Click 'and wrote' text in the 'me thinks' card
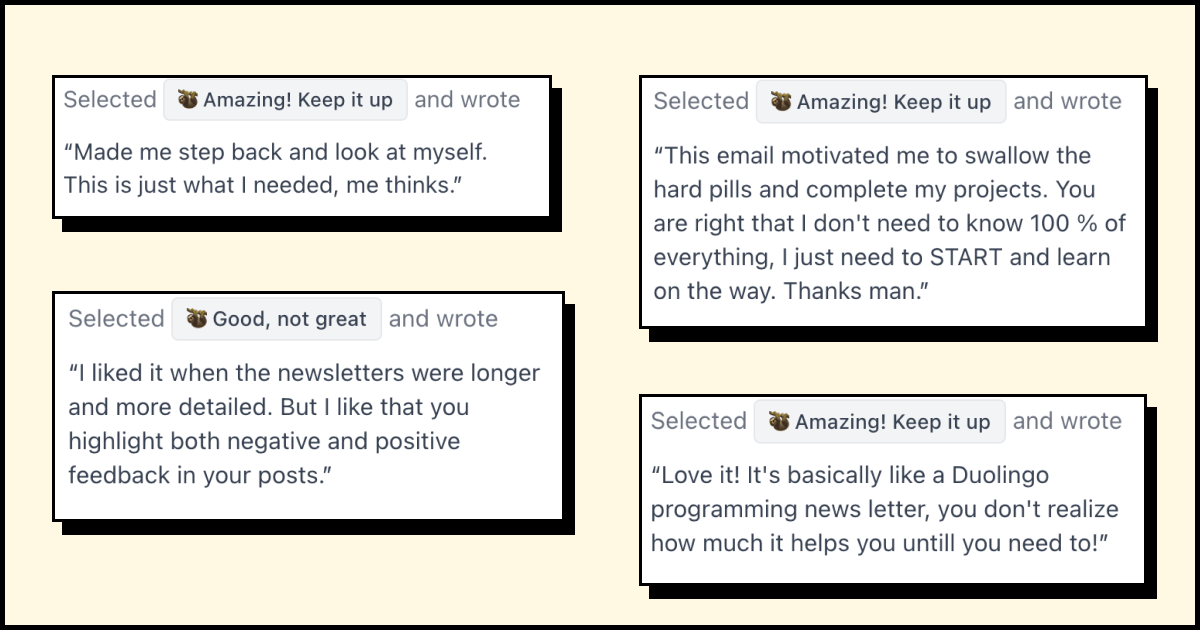The height and width of the screenshot is (630, 1200). point(467,100)
